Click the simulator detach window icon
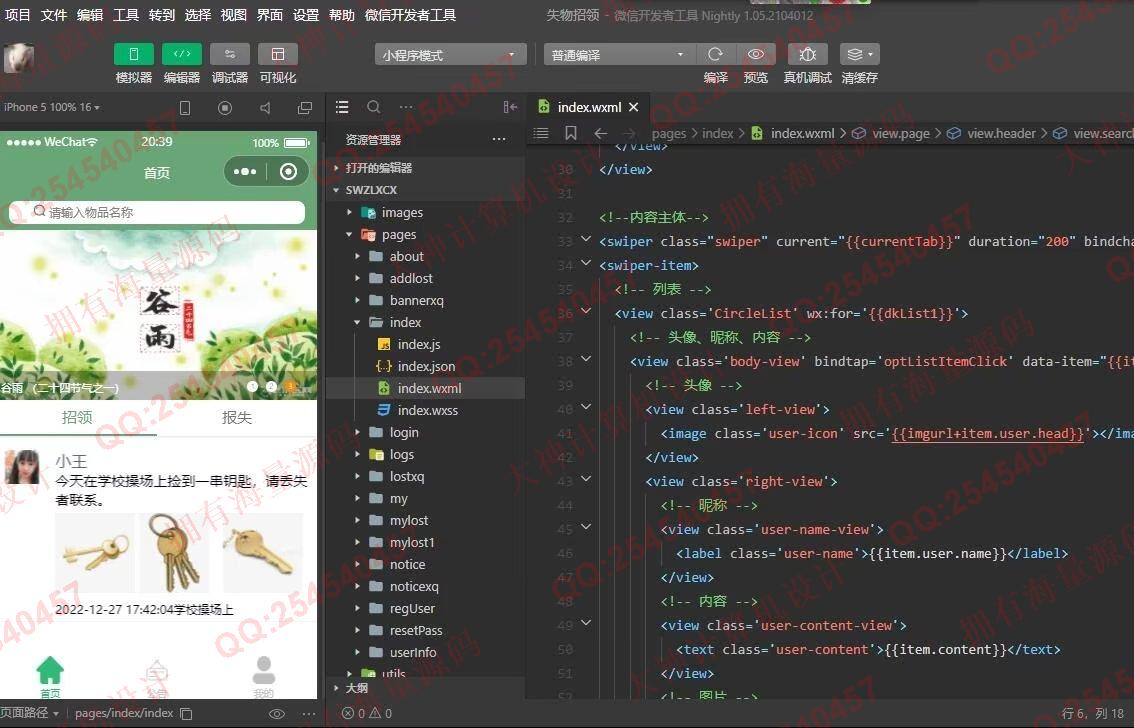This screenshot has height=728, width=1134. [304, 108]
